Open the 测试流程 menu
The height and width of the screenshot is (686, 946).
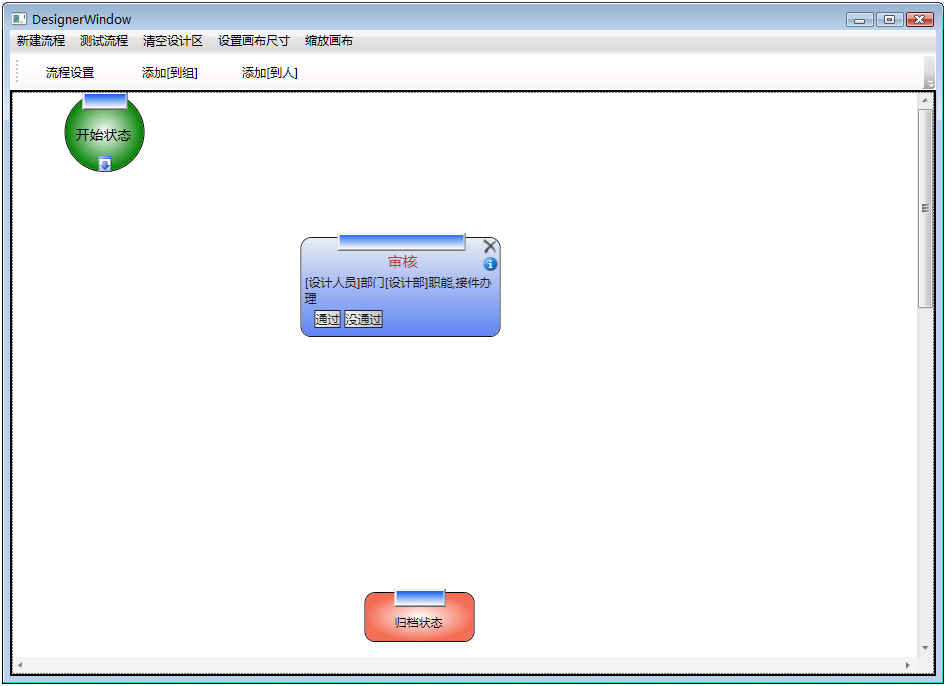pyautogui.click(x=104, y=41)
